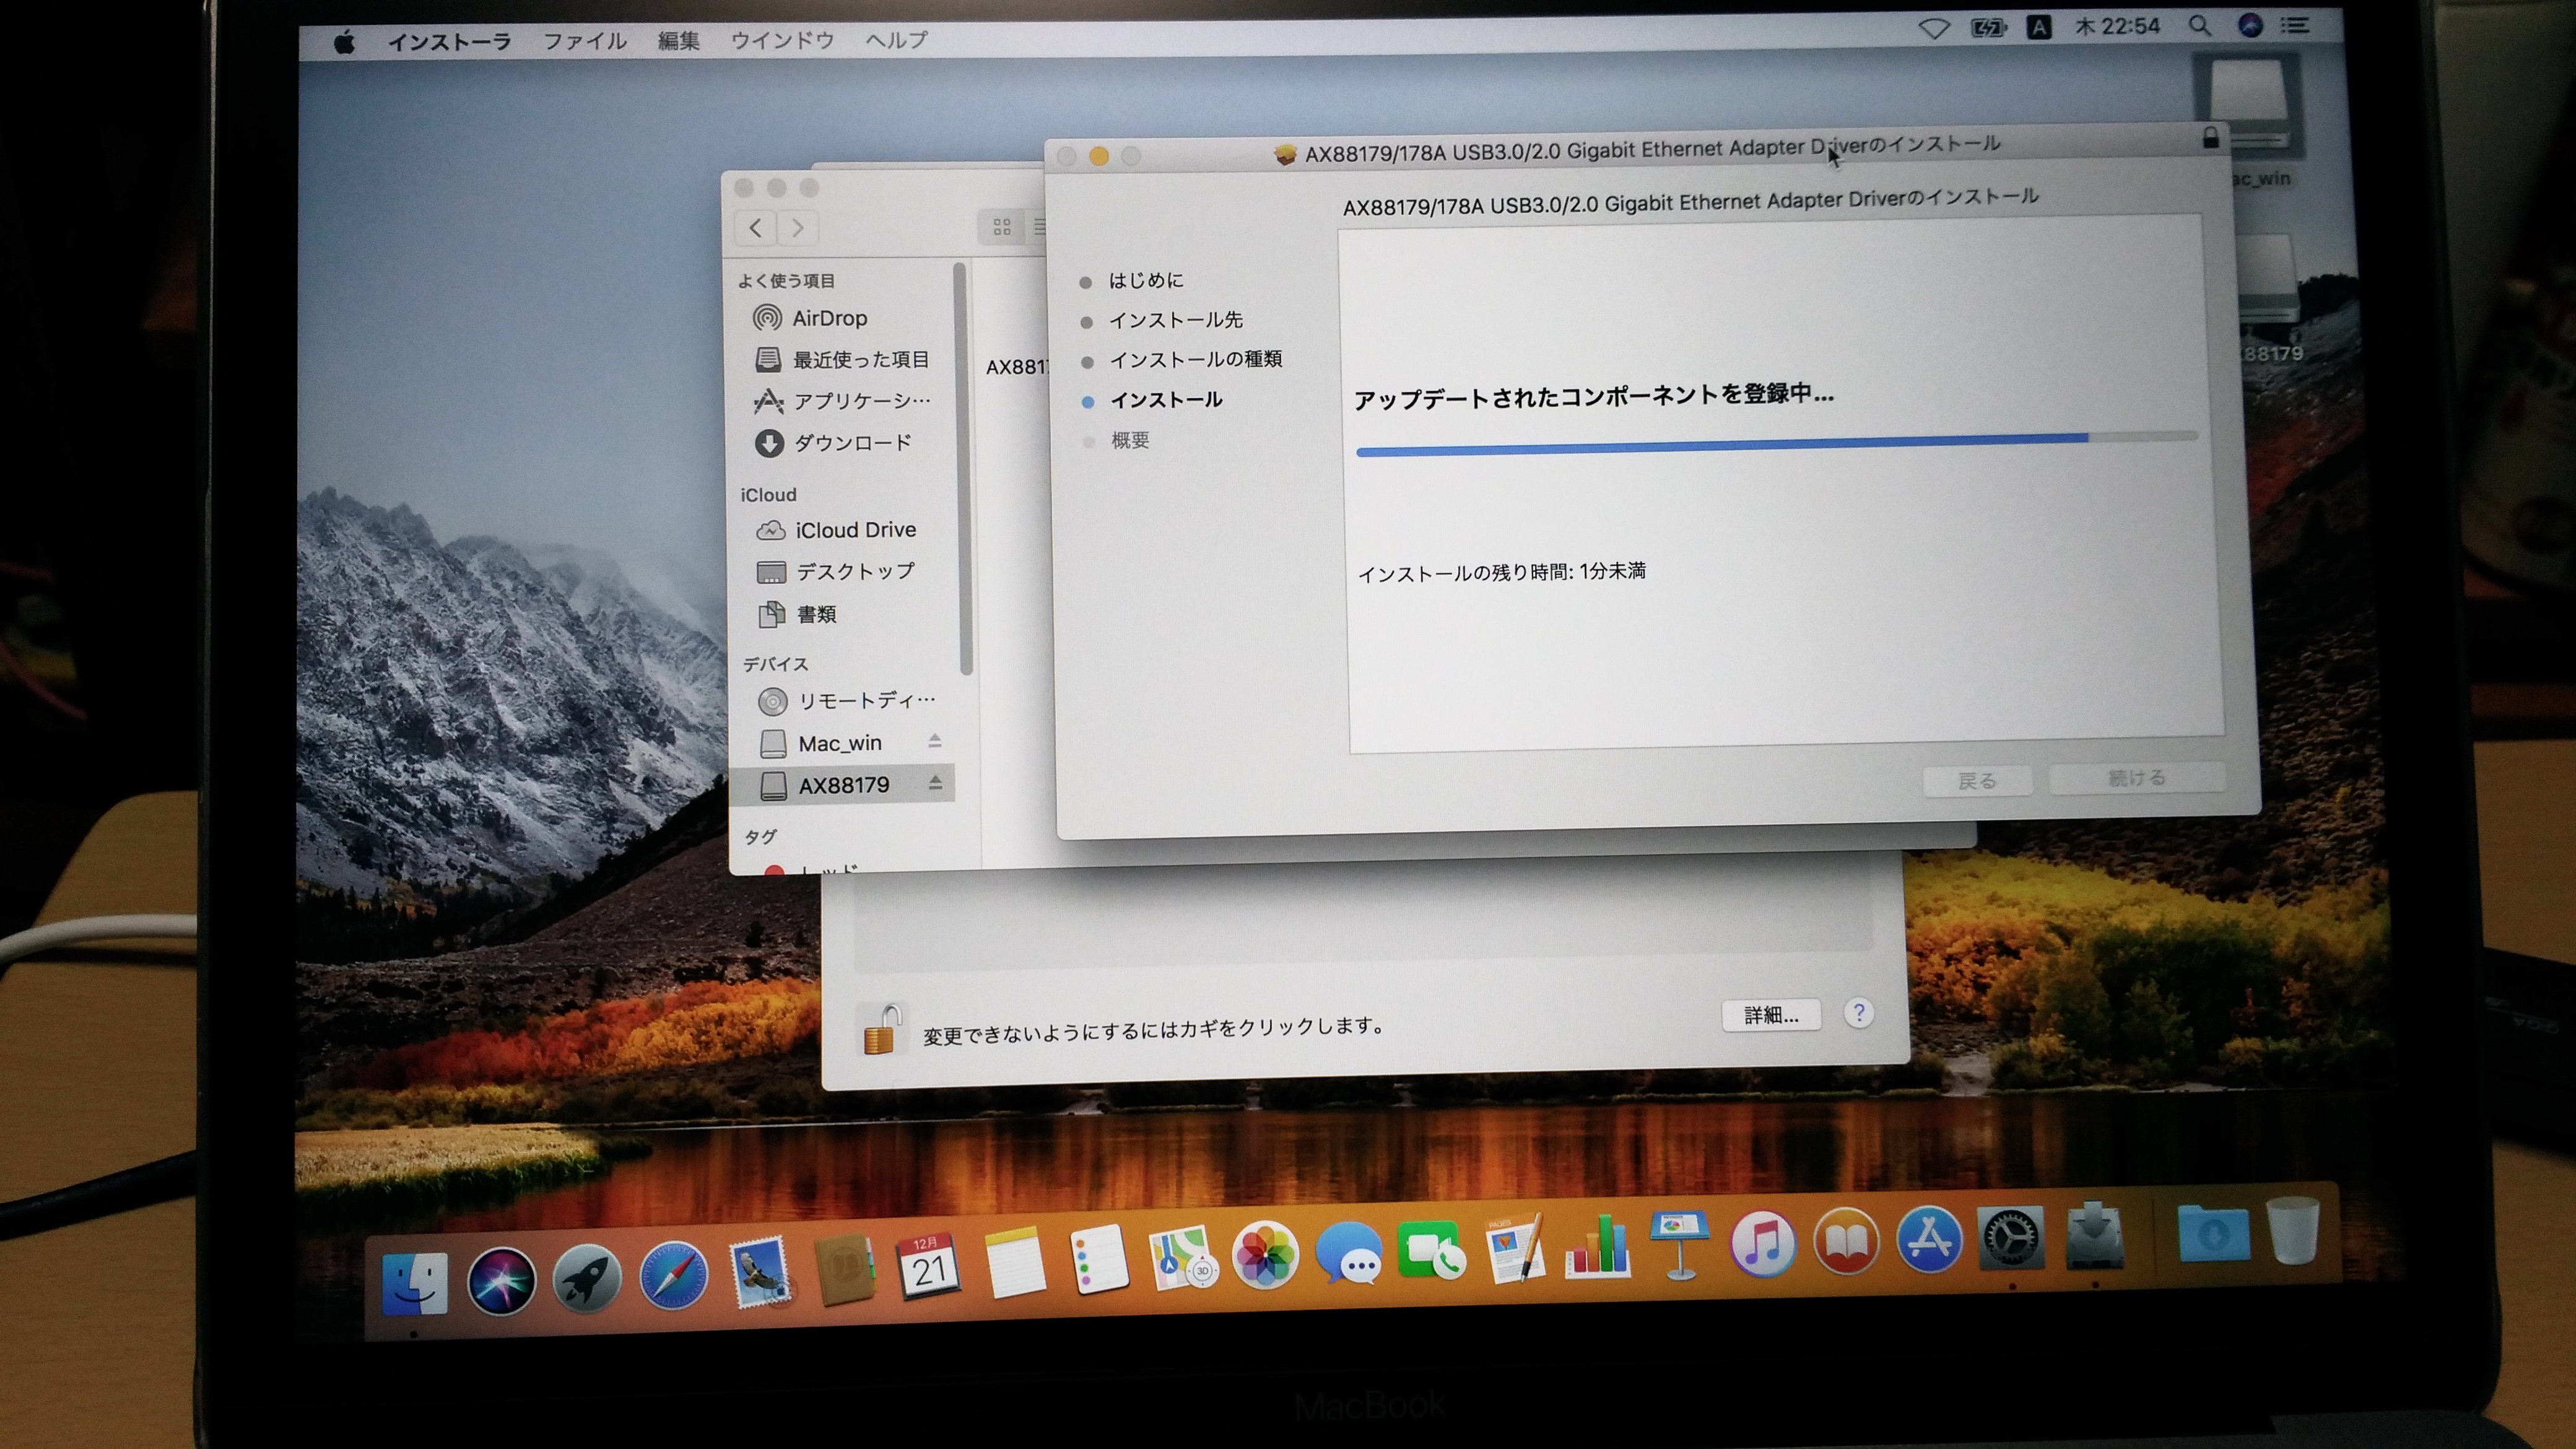Open Photos from the Dock
This screenshot has width=2576, height=1449.
point(1265,1256)
